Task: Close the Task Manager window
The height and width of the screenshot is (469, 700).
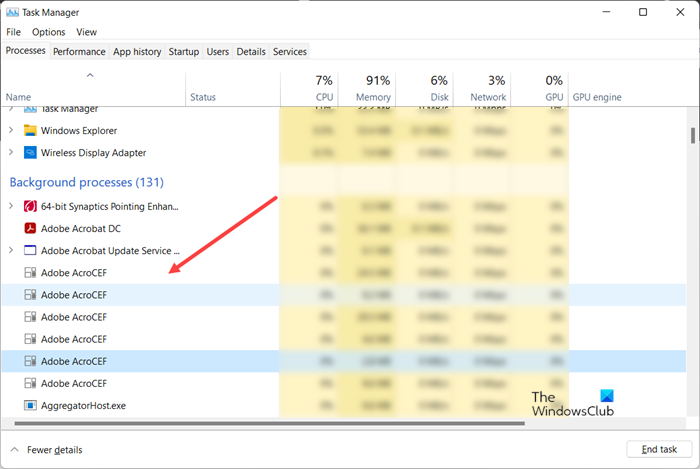Action: [680, 12]
